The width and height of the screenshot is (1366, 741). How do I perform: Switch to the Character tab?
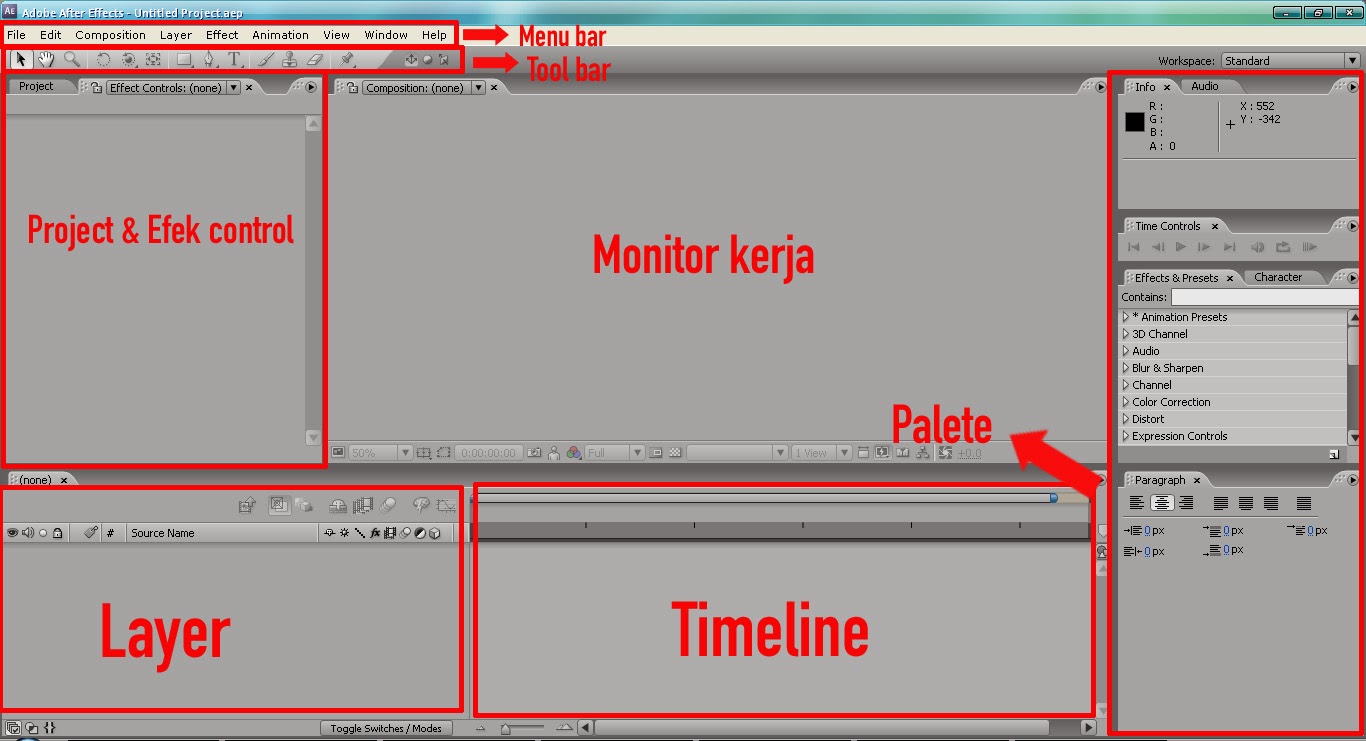(x=1280, y=277)
